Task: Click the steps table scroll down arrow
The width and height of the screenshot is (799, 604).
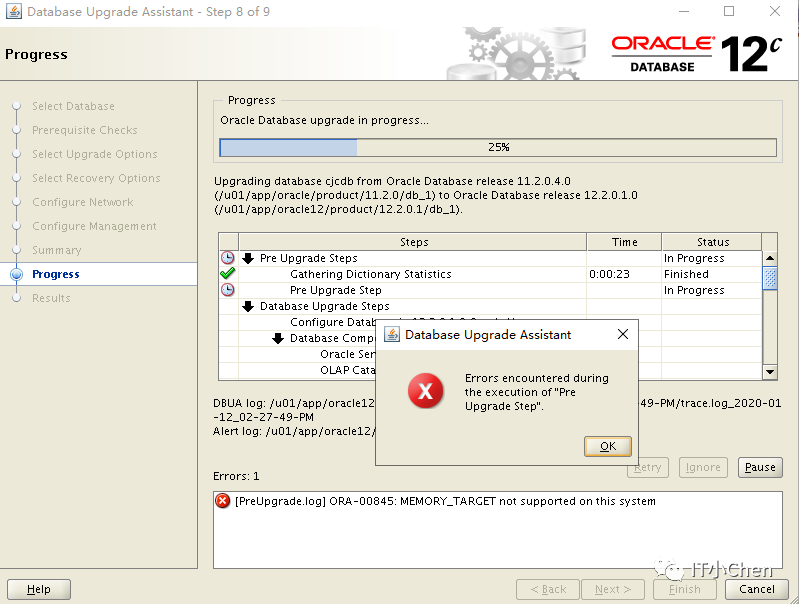Action: pyautogui.click(x=770, y=372)
